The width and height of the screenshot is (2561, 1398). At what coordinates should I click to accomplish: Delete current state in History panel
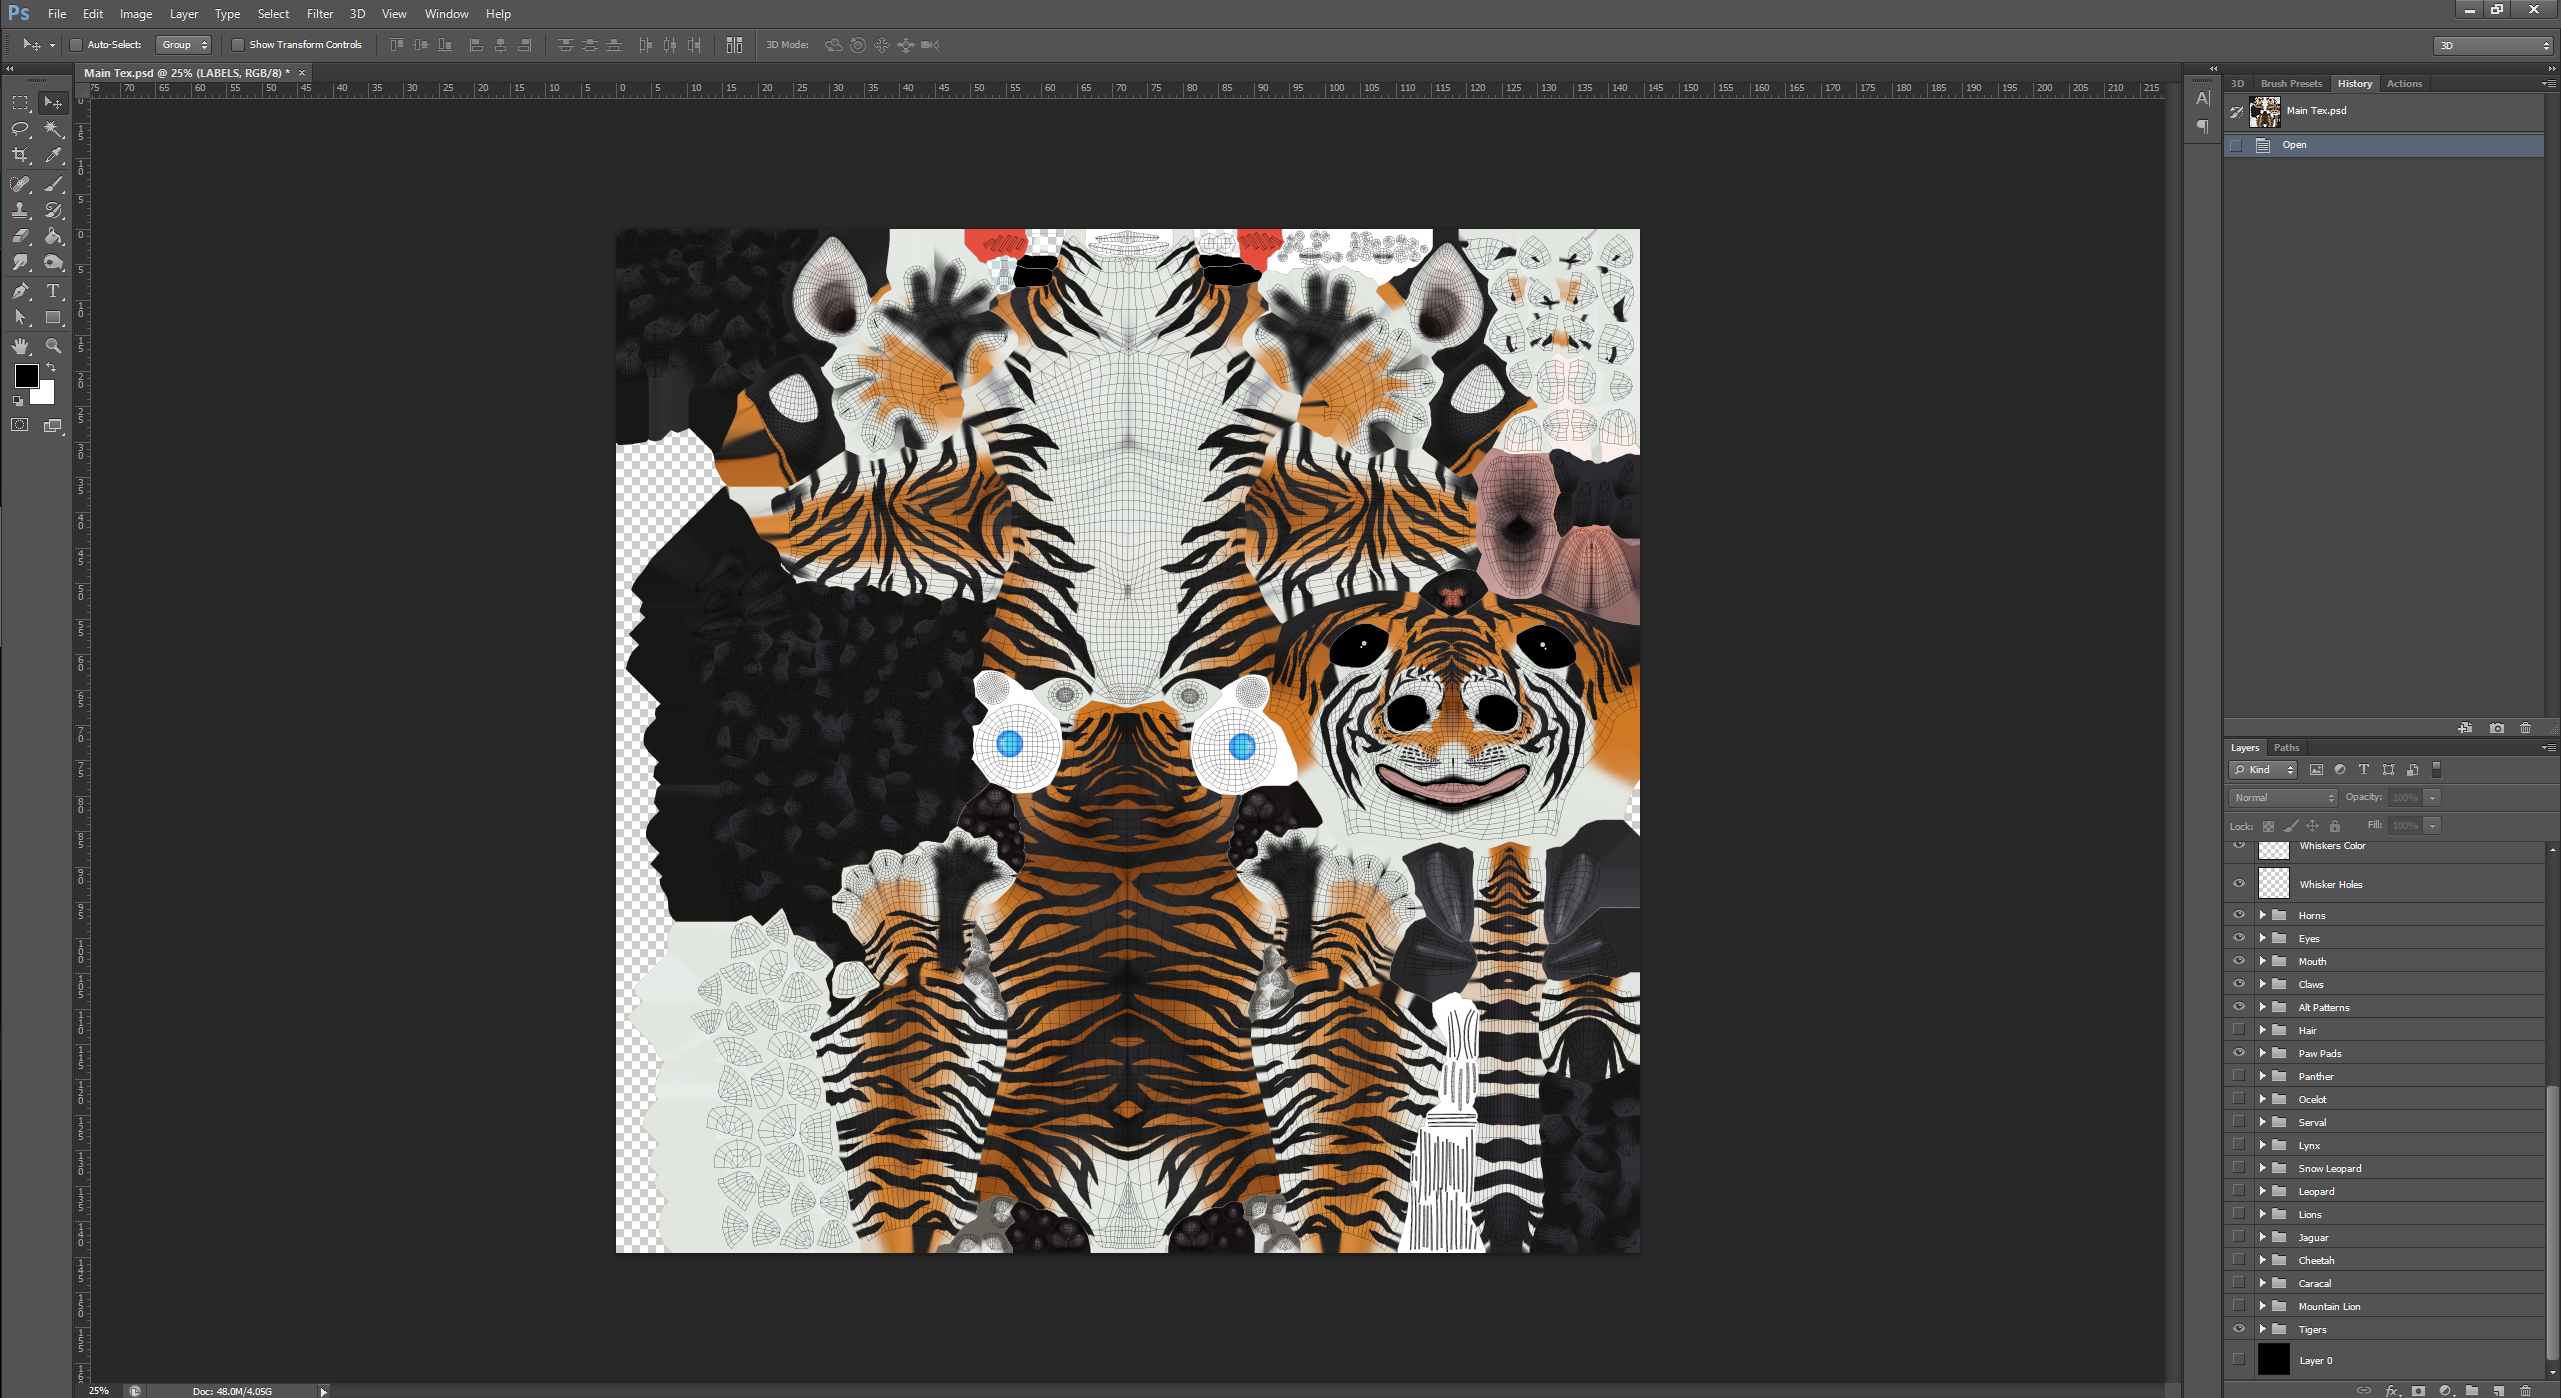point(2526,728)
